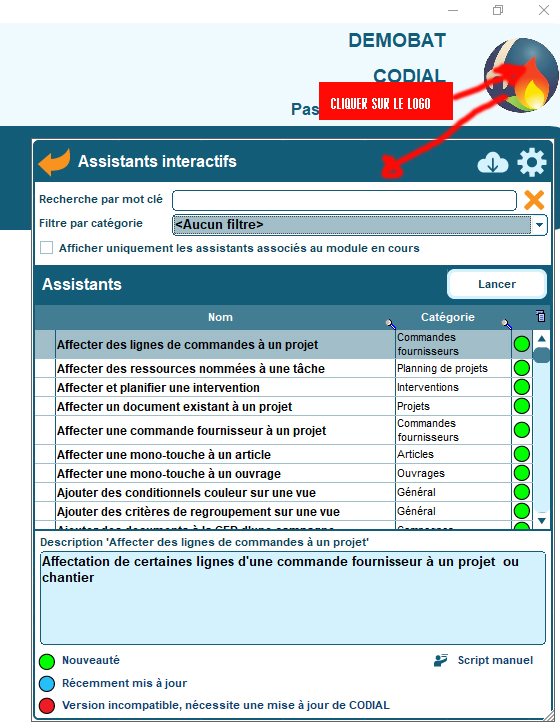The image size is (560, 723).
Task: Click the CODIAL flame globe logo
Action: click(x=521, y=75)
